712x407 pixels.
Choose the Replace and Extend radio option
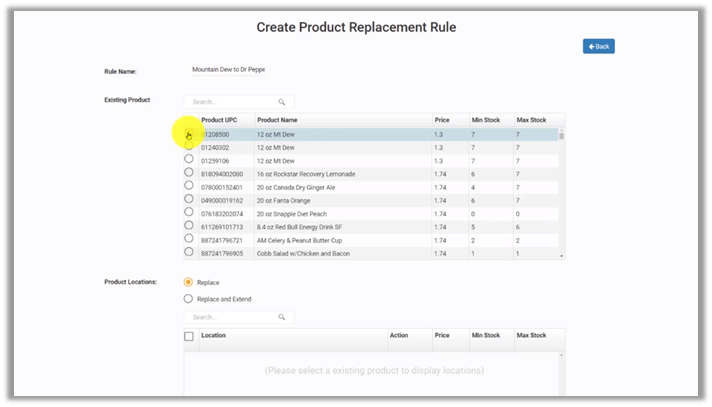tap(189, 298)
